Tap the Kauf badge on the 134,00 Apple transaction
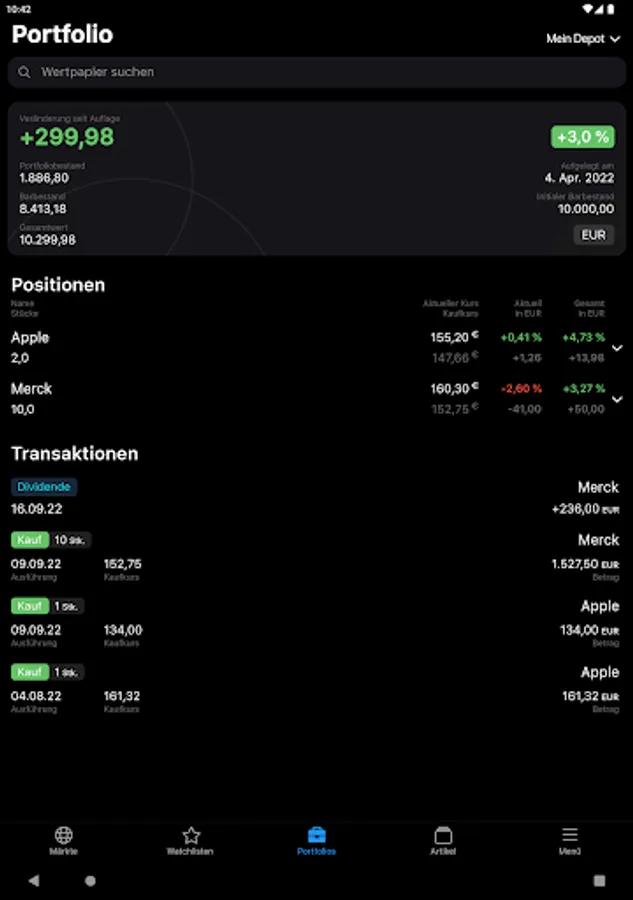633x900 pixels. click(29, 605)
